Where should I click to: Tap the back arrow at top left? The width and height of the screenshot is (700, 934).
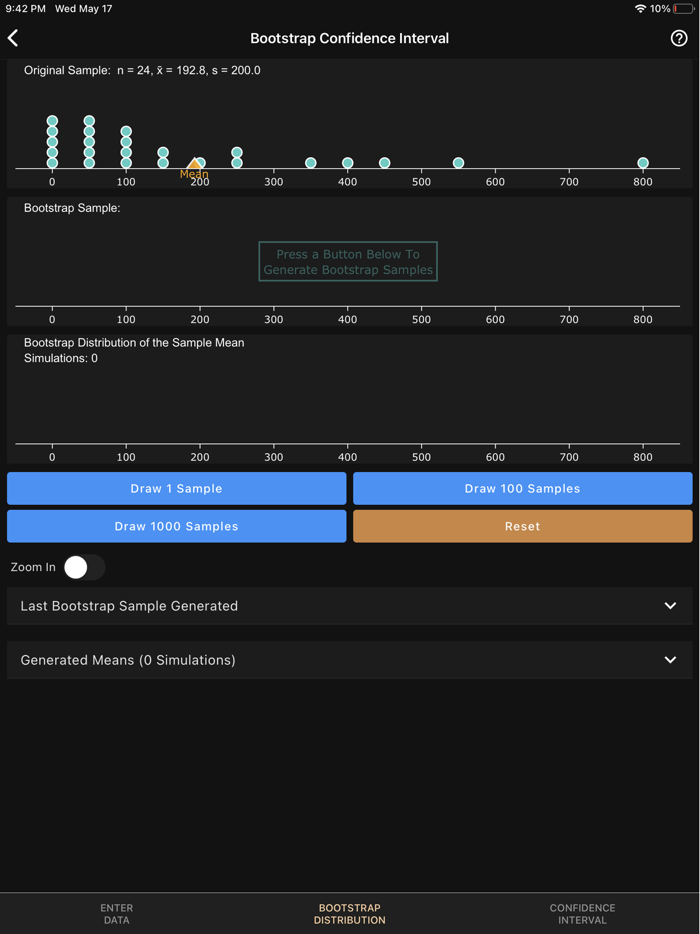[x=13, y=38]
